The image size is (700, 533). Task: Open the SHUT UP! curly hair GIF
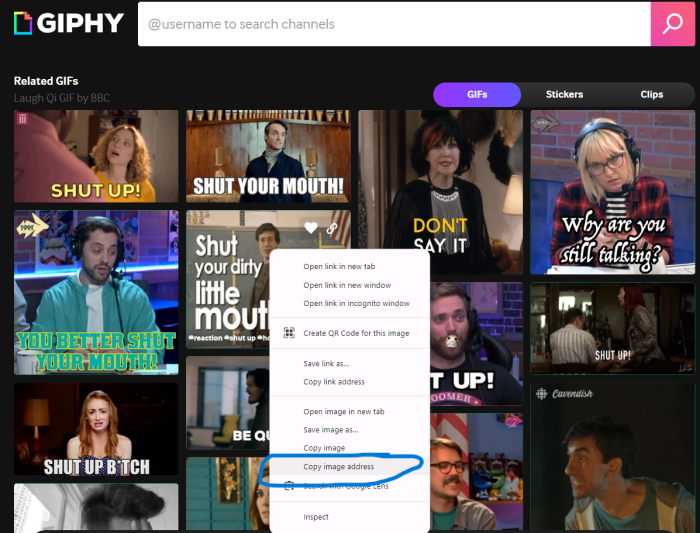pyautogui.click(x=96, y=156)
